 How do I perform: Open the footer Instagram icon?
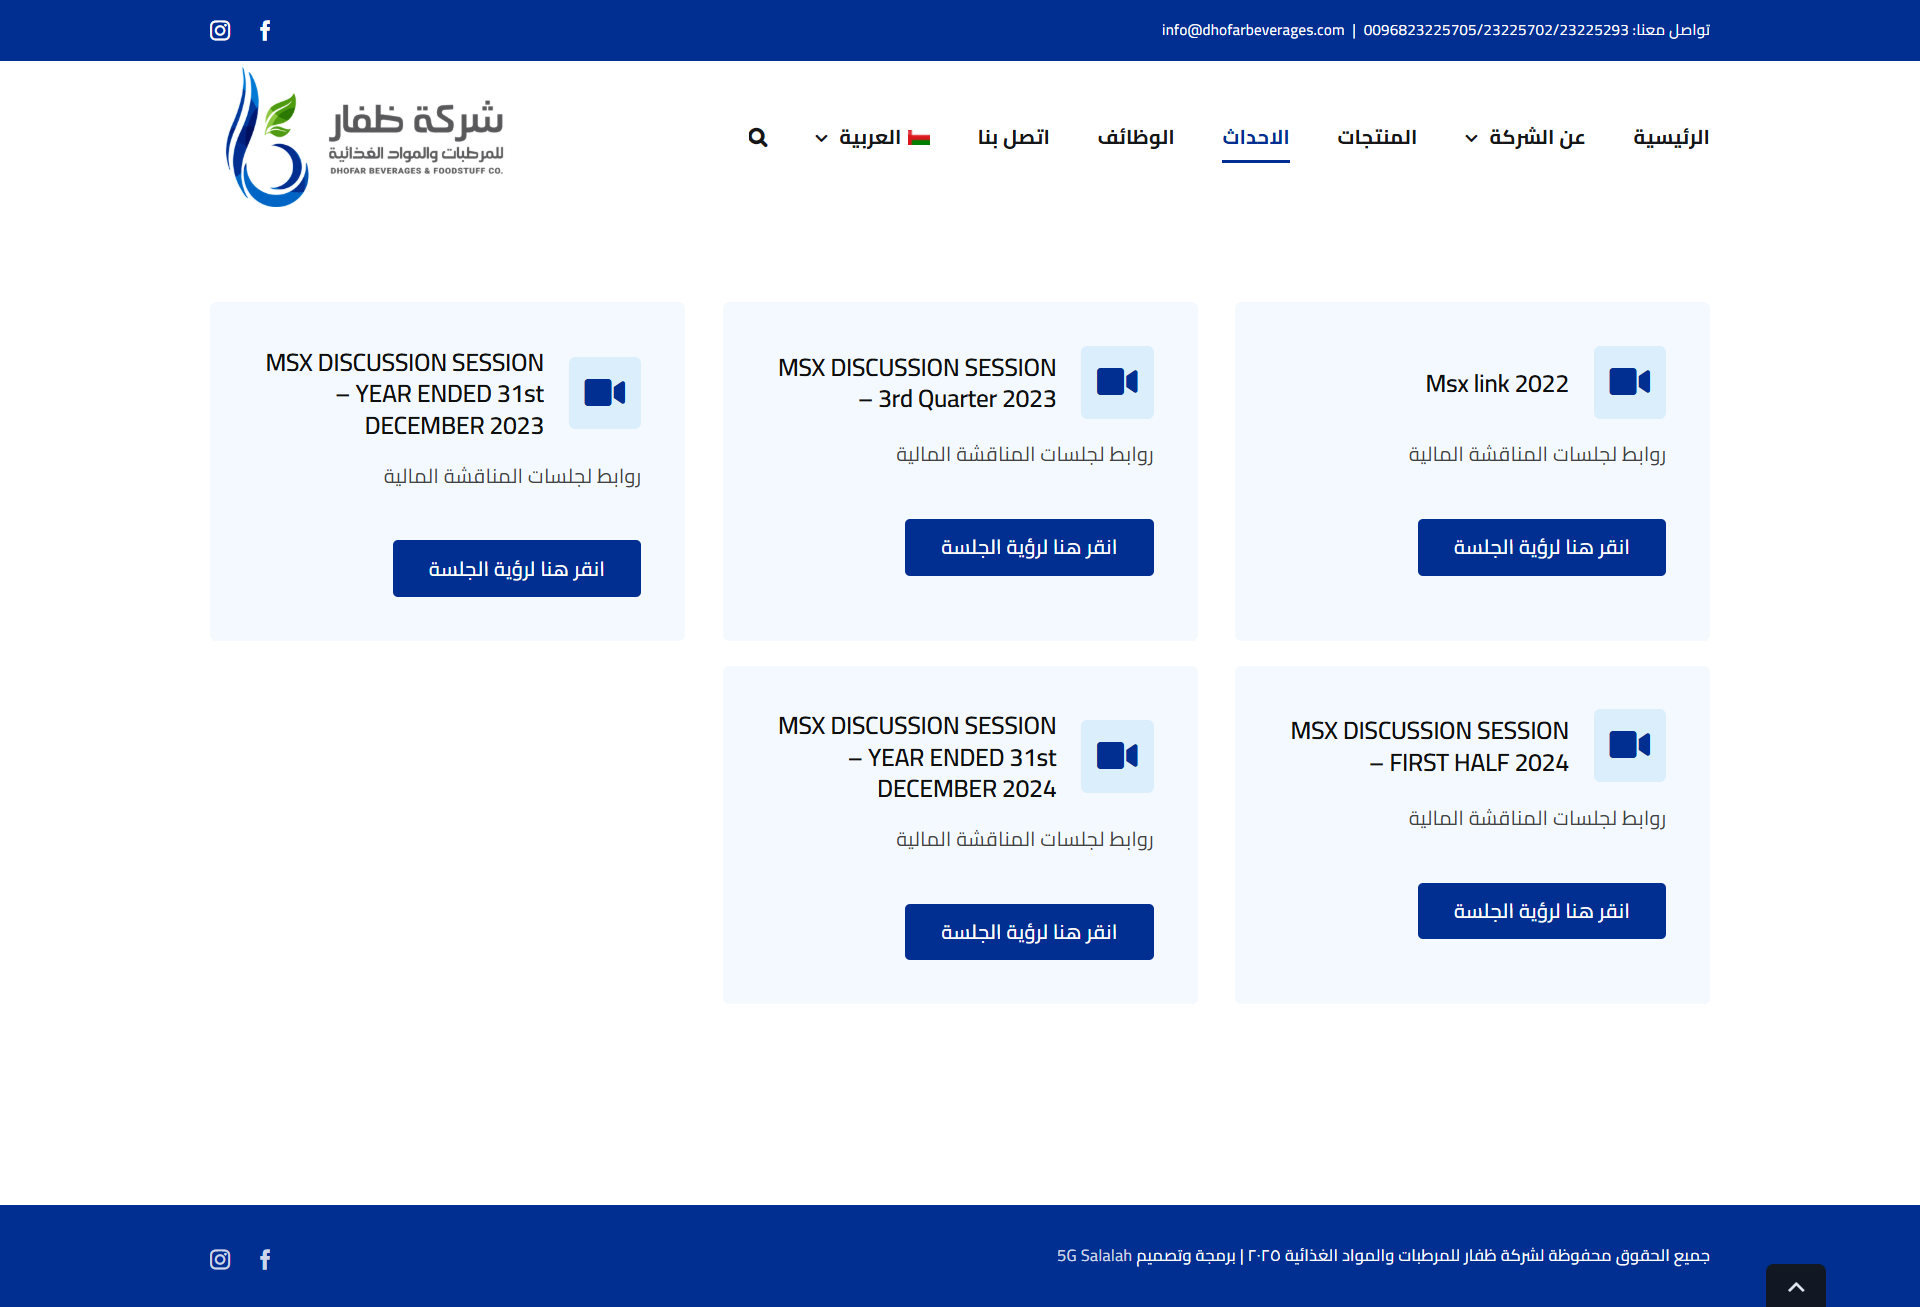[220, 1259]
